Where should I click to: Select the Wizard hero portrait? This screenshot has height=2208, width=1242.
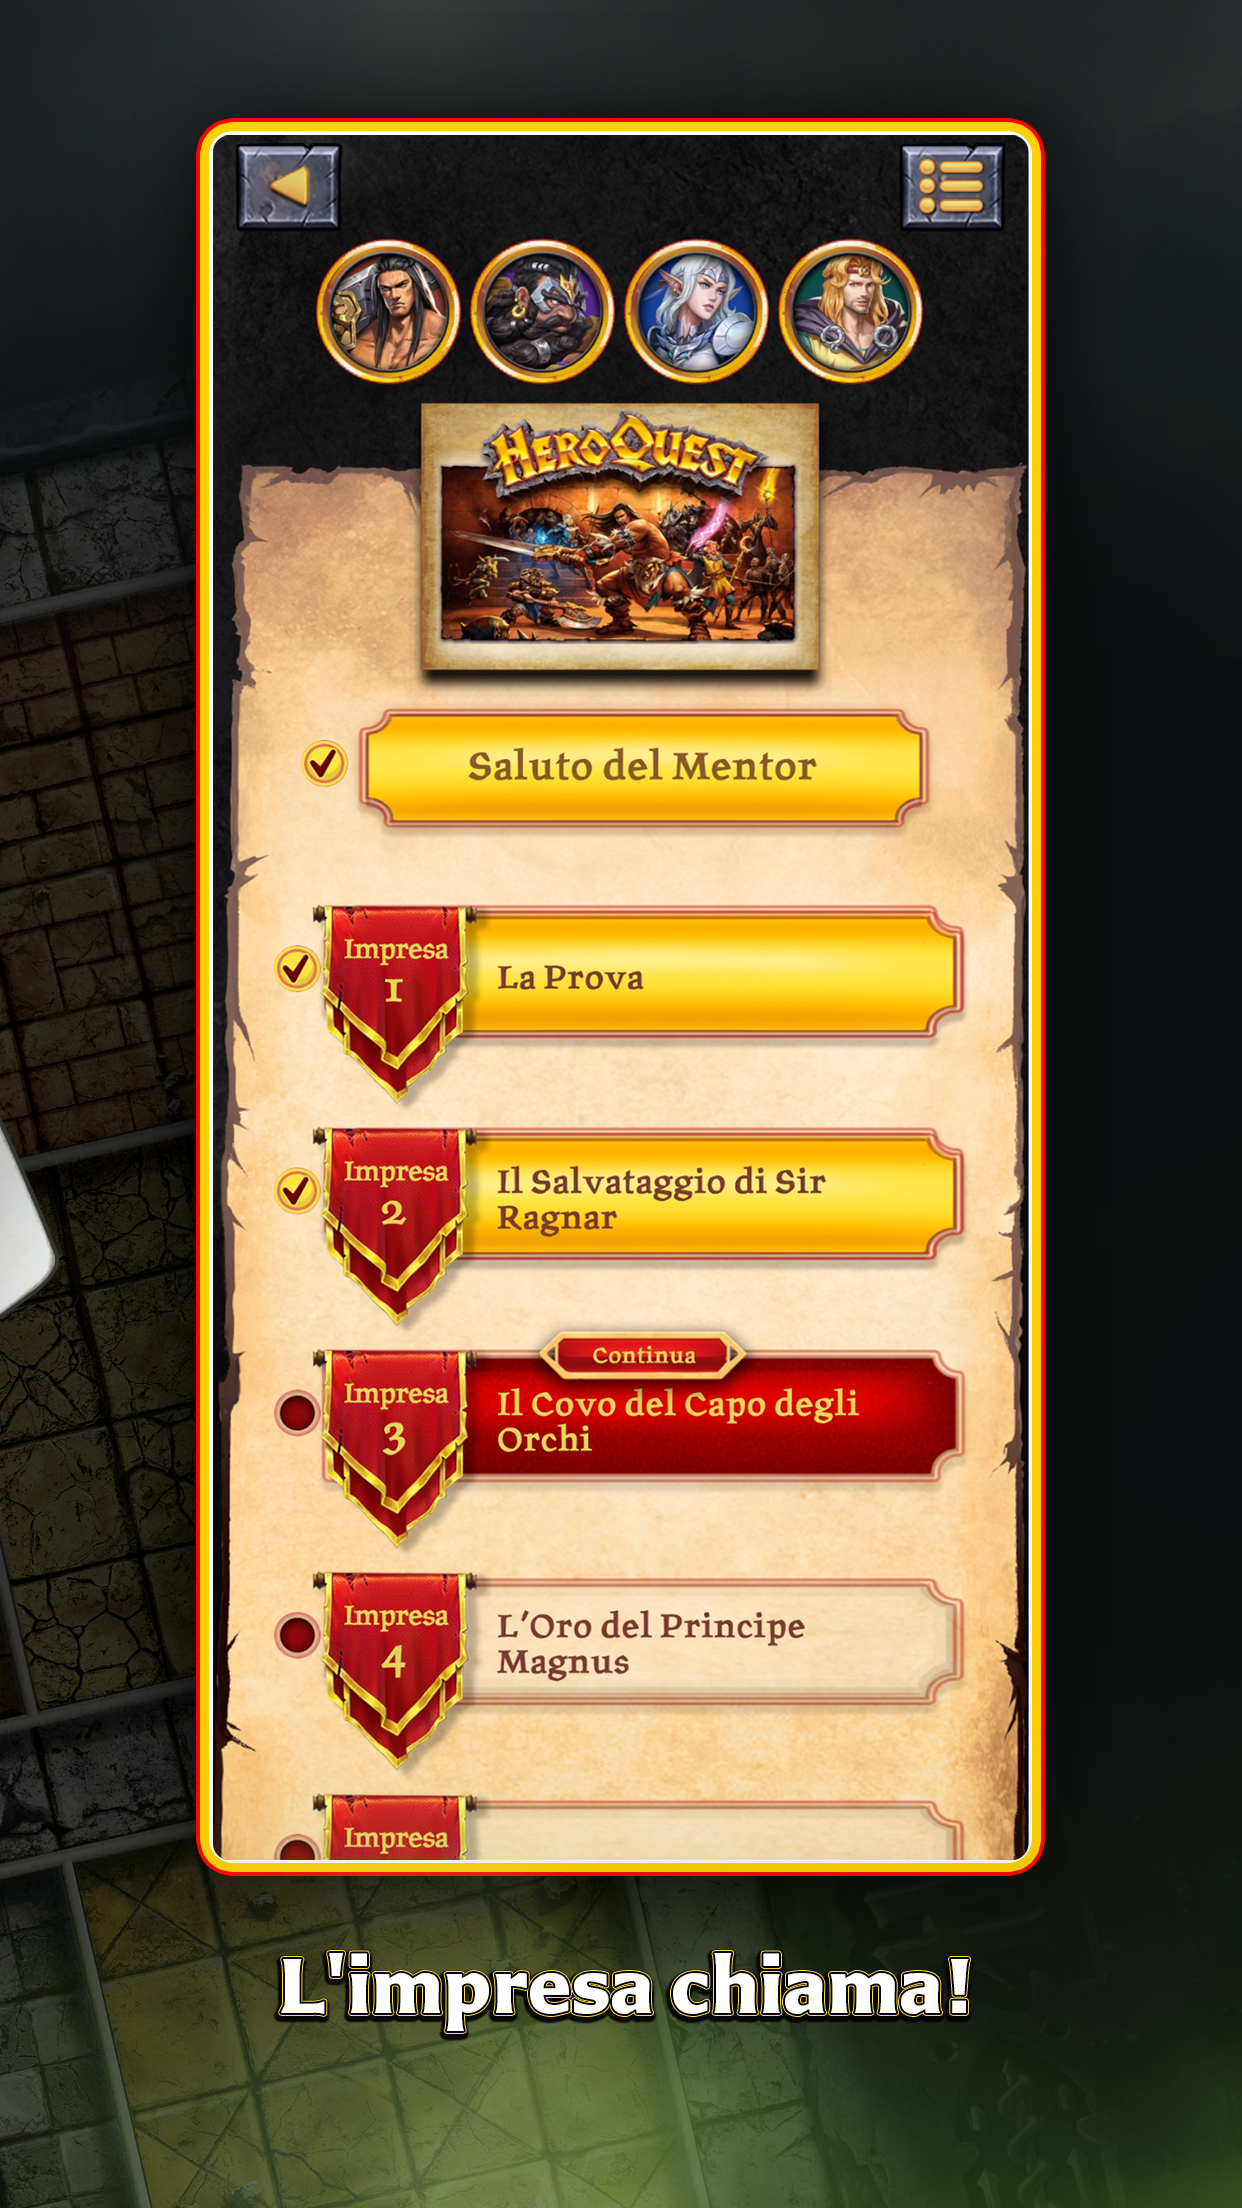[x=850, y=311]
